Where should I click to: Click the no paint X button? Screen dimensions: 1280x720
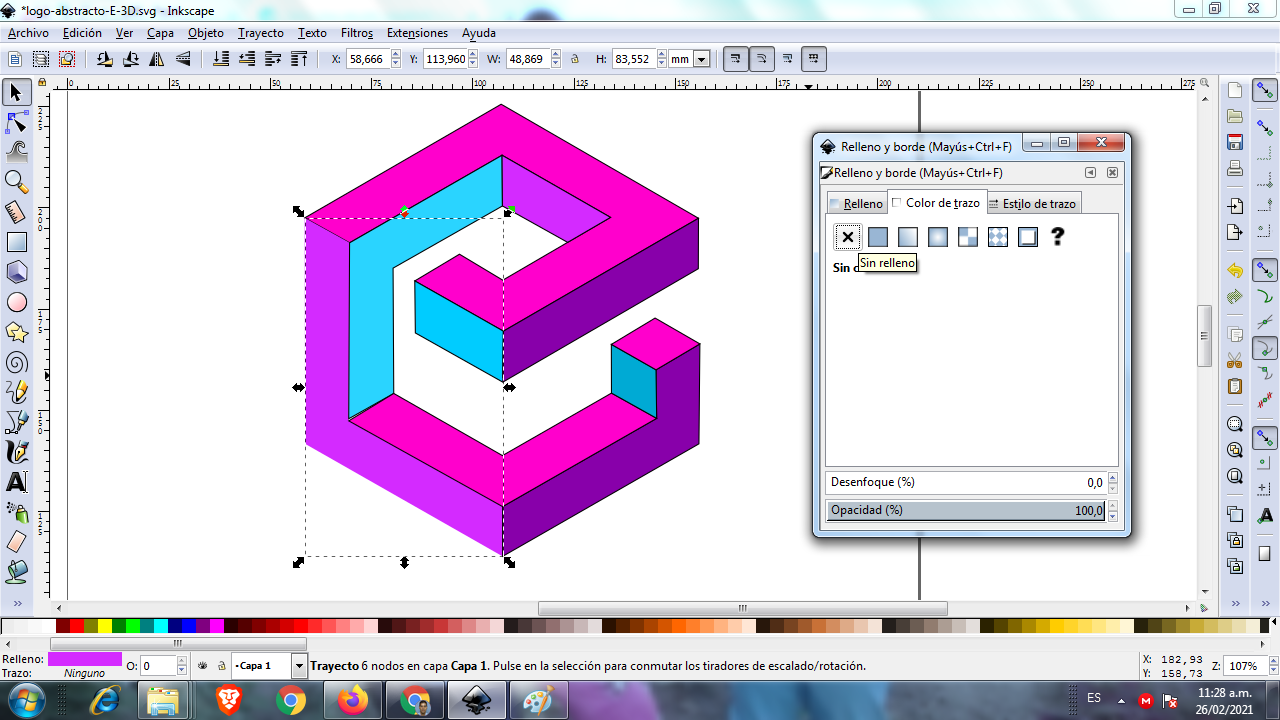pos(847,237)
